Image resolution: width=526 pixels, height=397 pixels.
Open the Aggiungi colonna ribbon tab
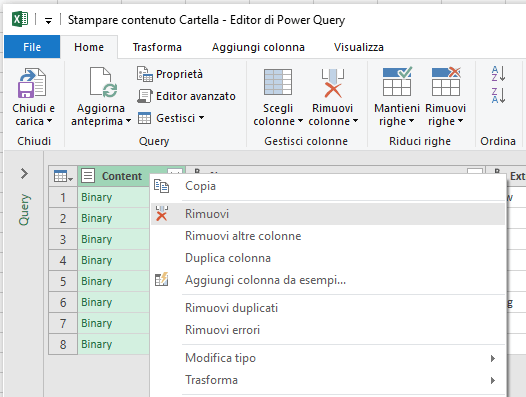tap(258, 47)
